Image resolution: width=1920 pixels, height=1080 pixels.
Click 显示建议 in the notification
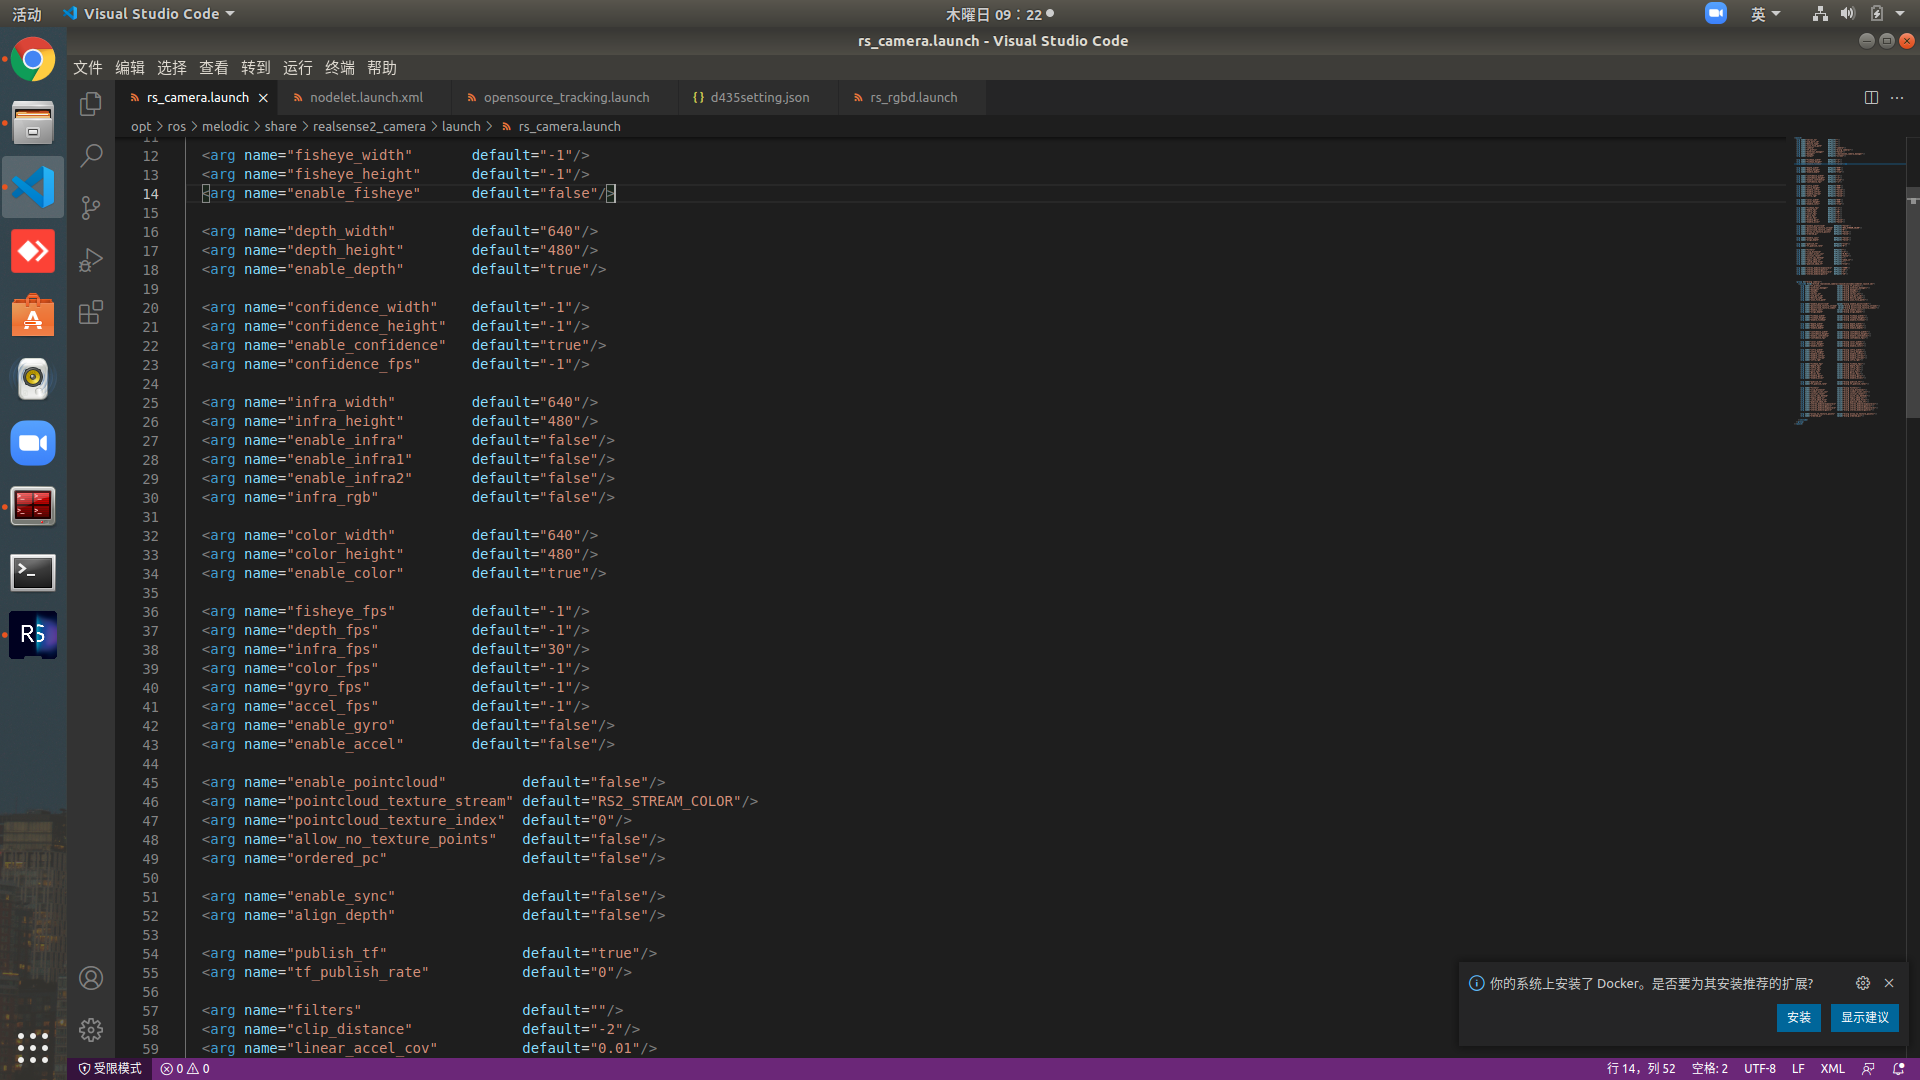click(1865, 1017)
